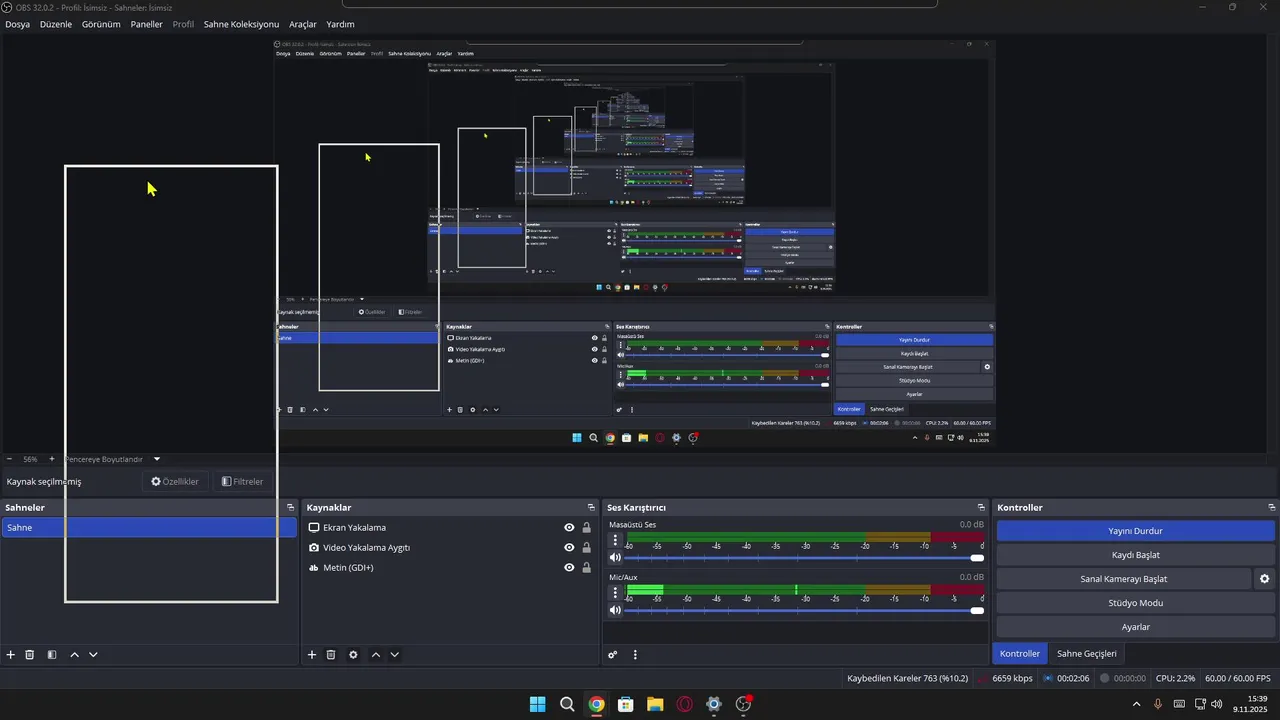Delete selected source in Kaynaklar toolbar

click(331, 655)
